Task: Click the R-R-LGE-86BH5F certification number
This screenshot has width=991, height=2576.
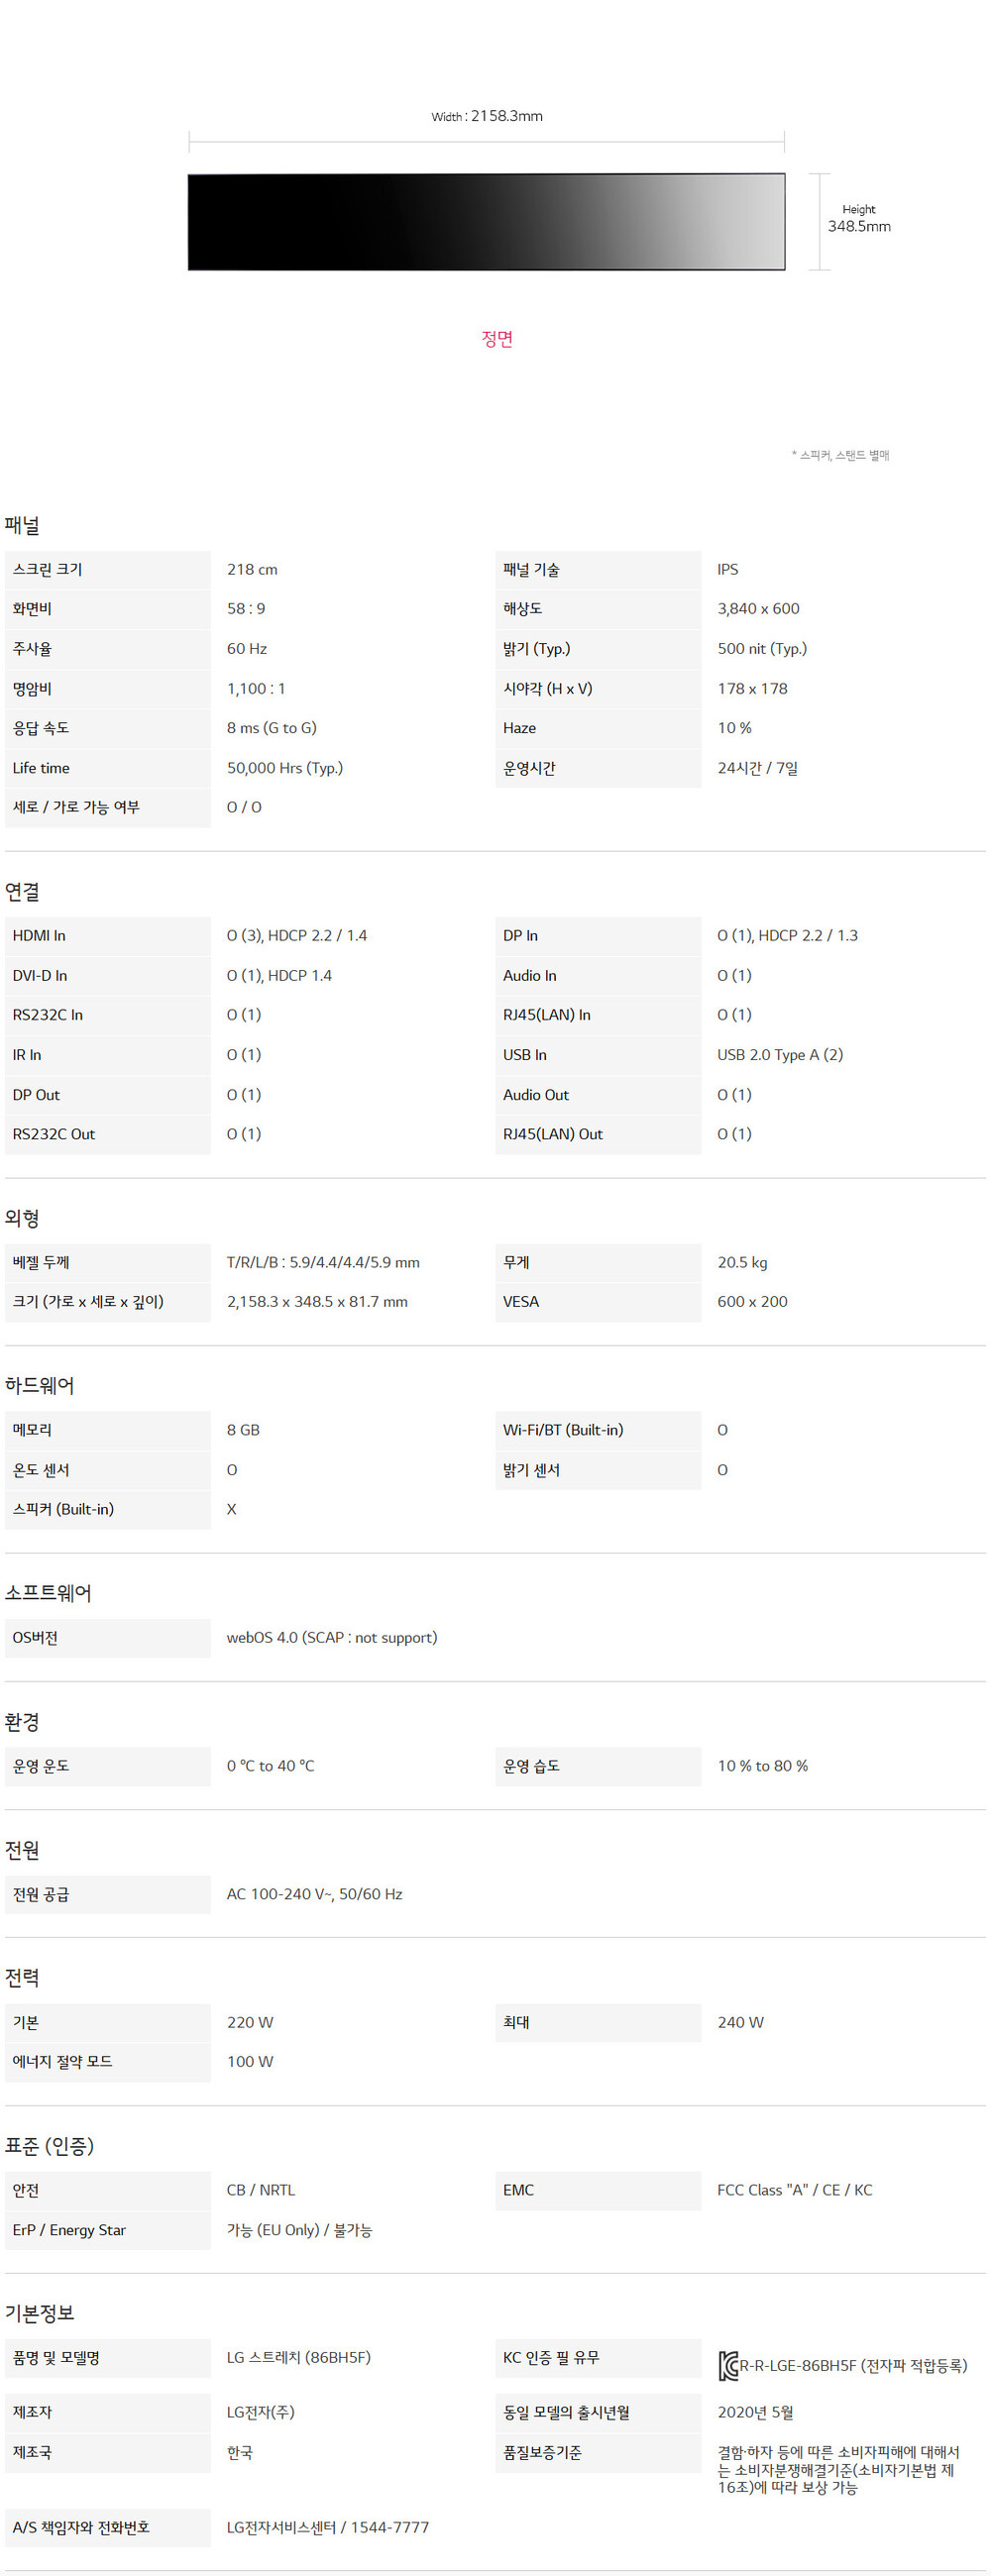Action: 853,2366
